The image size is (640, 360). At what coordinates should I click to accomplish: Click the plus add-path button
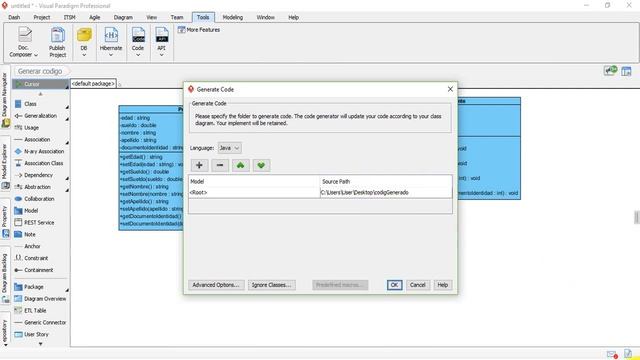click(199, 165)
